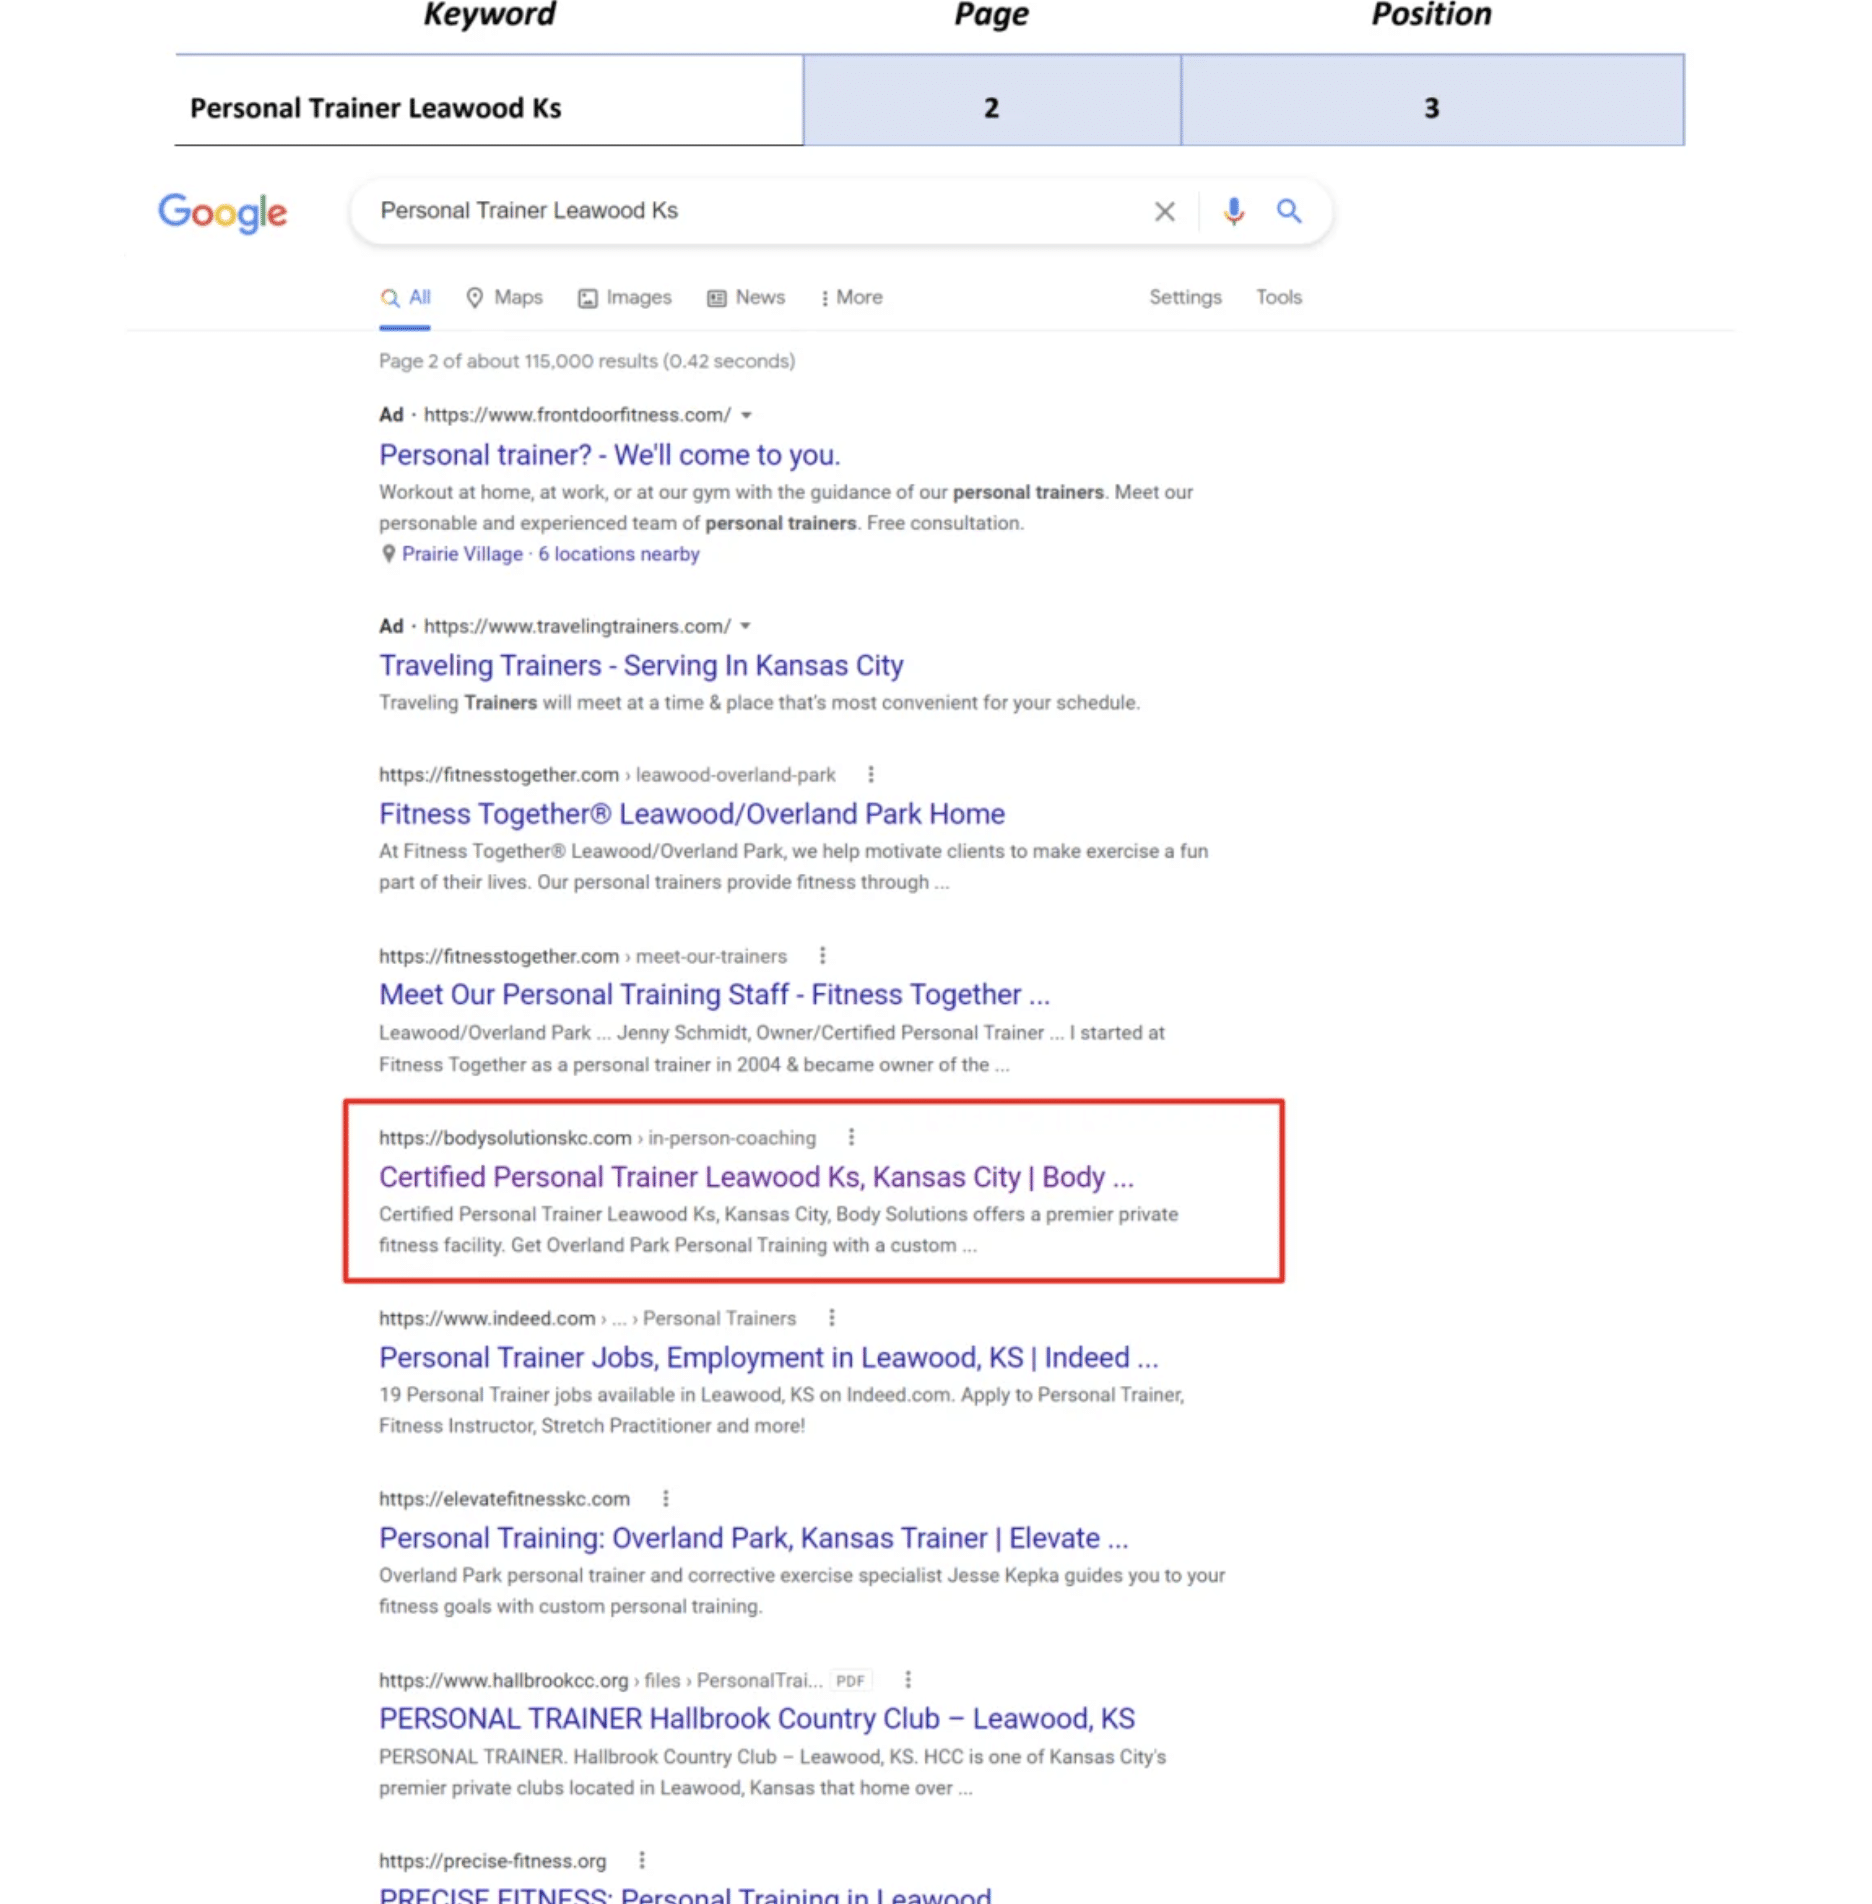
Task: Click the Keyword column header
Action: [x=489, y=14]
